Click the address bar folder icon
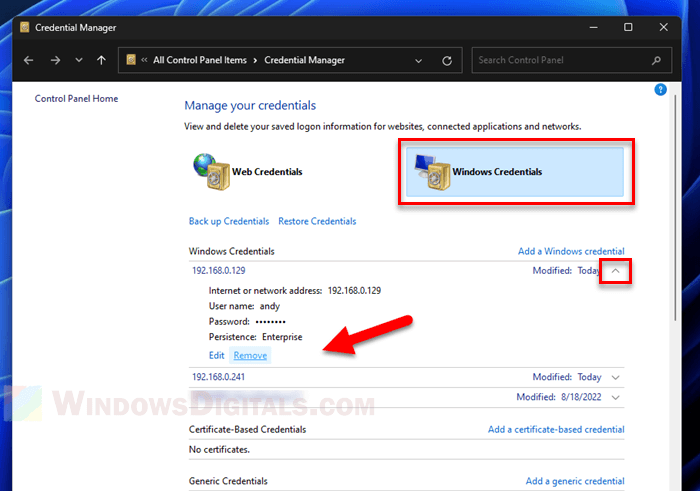This screenshot has height=491, width=700. click(131, 59)
